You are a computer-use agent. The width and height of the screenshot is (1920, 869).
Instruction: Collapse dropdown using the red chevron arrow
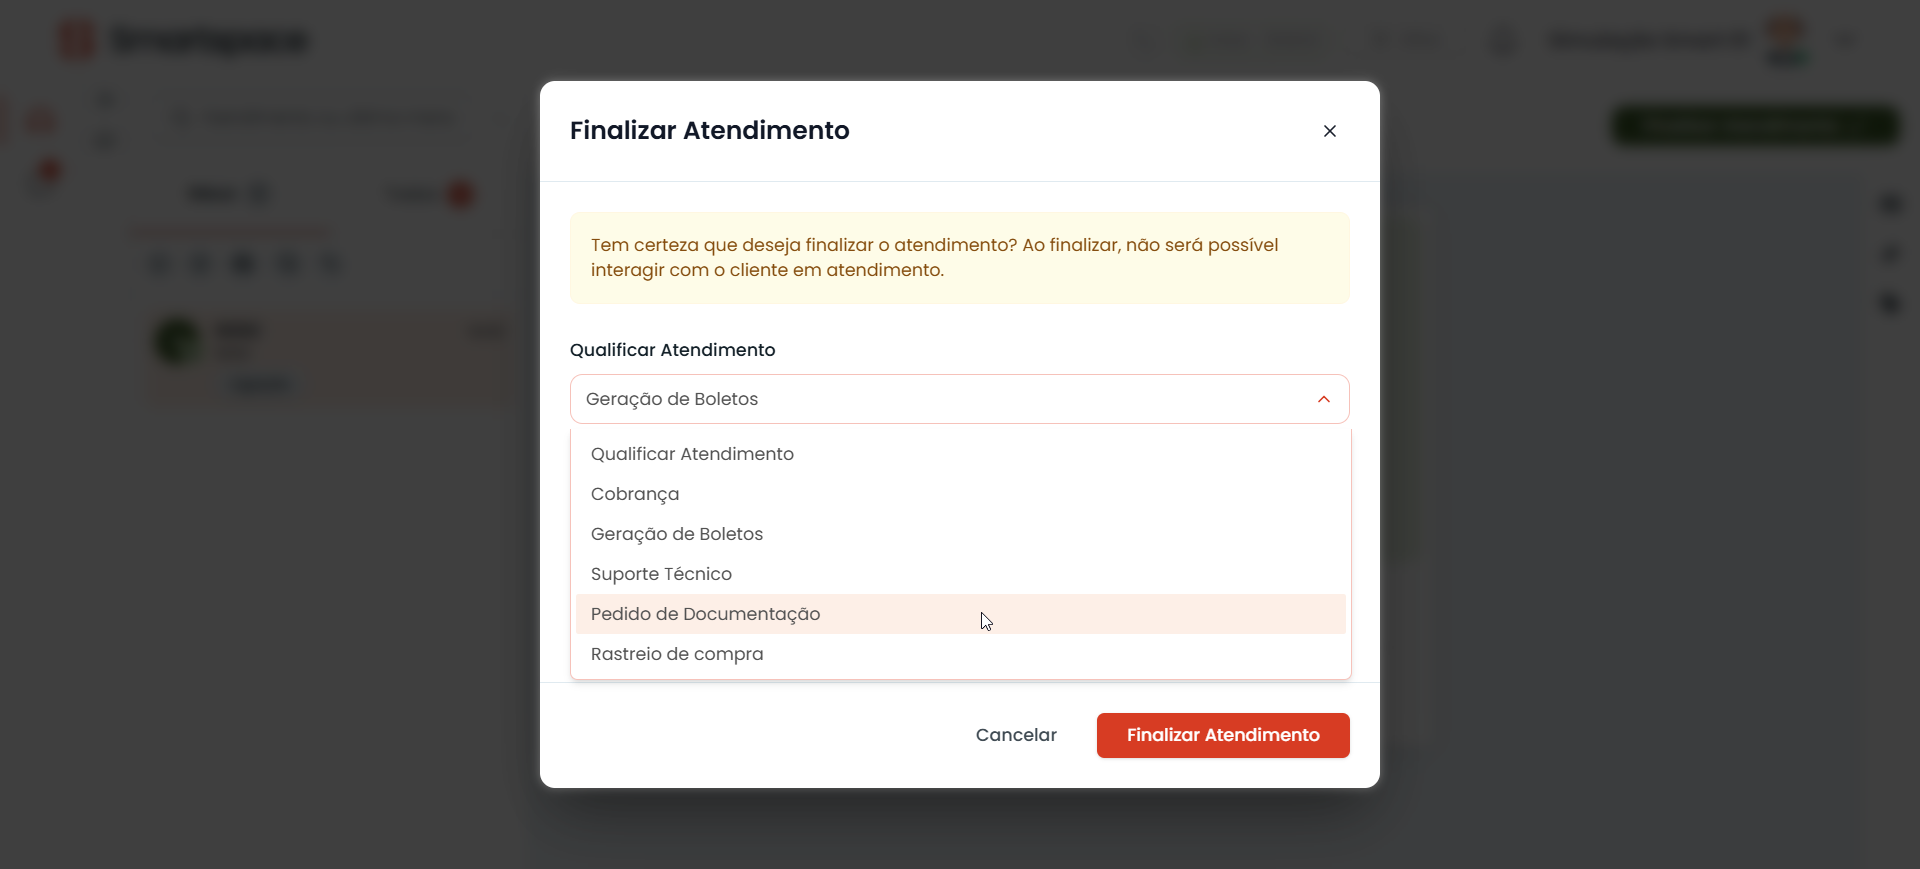[1323, 399]
